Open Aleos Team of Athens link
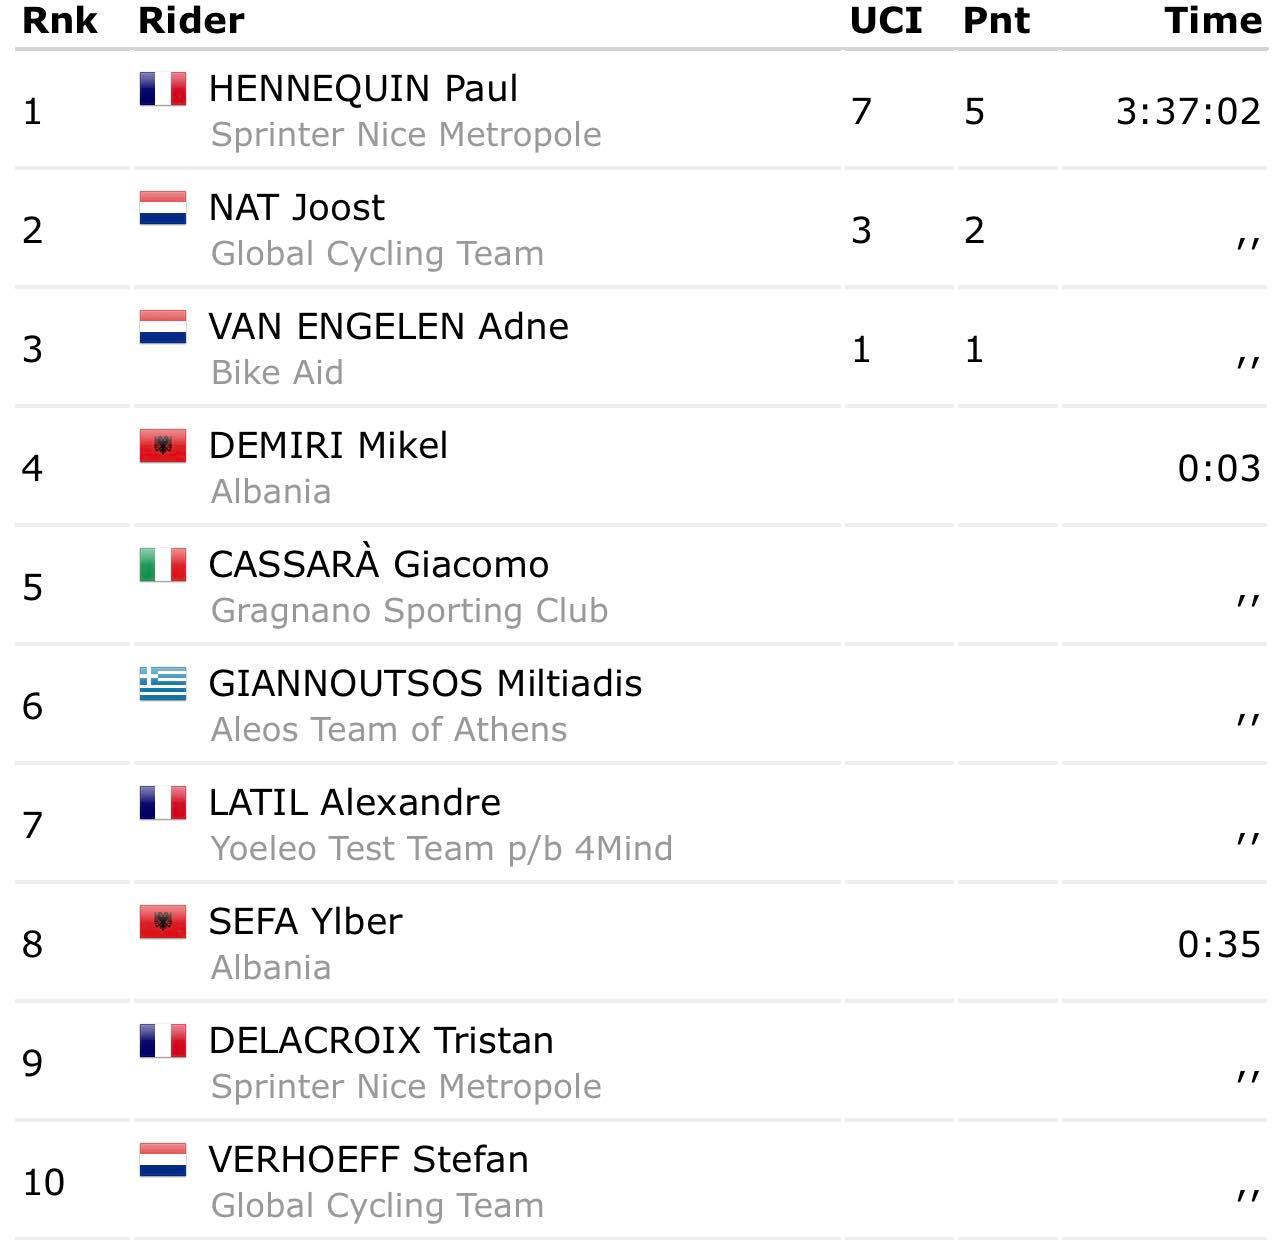1284x1248 pixels. click(389, 730)
